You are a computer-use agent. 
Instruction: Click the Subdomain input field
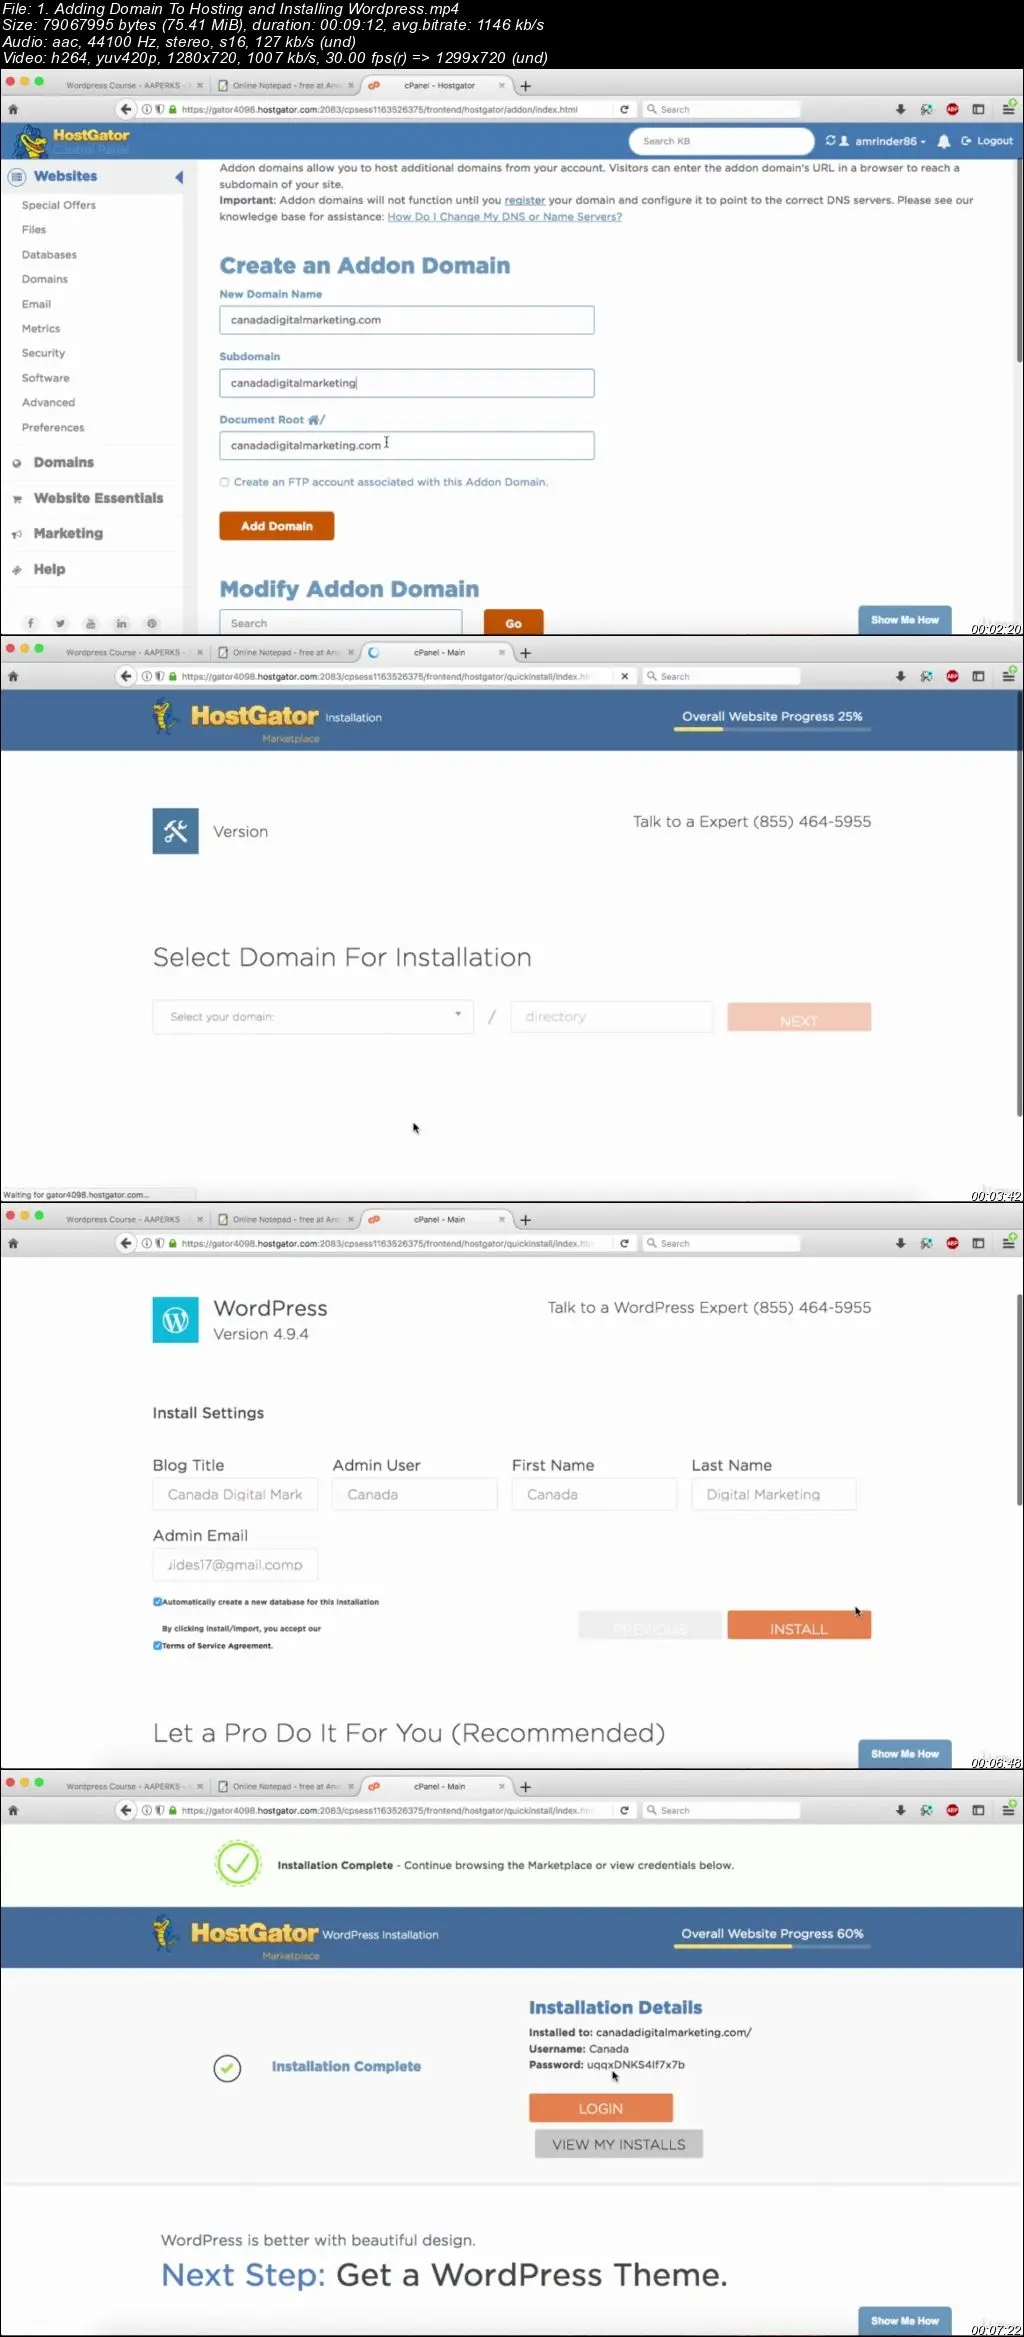(407, 383)
